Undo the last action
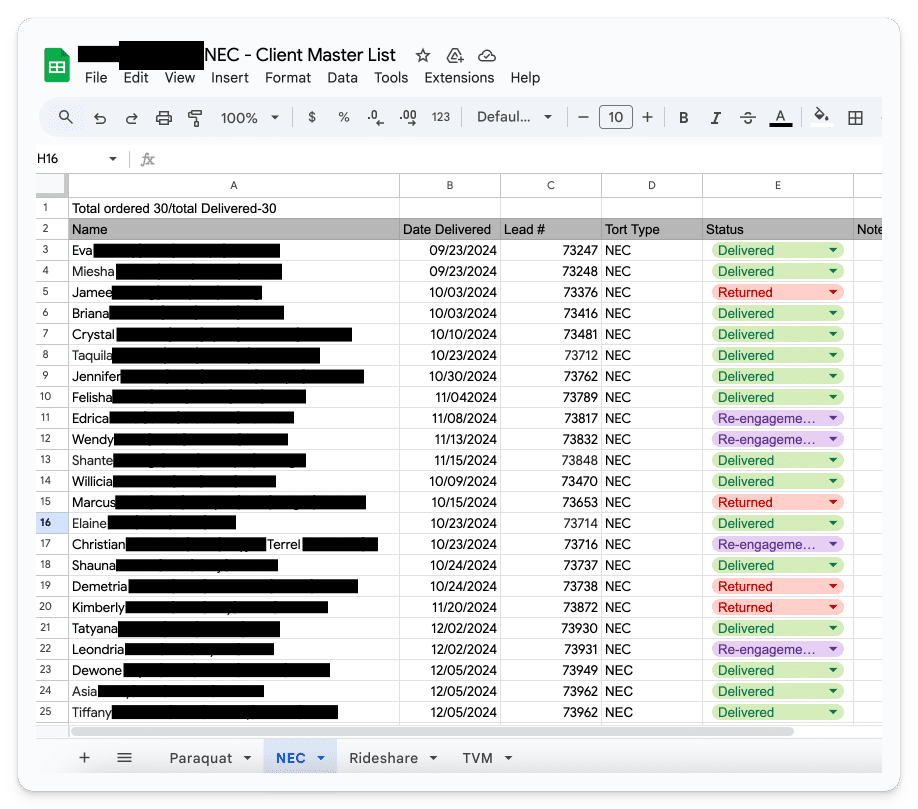The width and height of the screenshot is (918, 809). click(100, 118)
